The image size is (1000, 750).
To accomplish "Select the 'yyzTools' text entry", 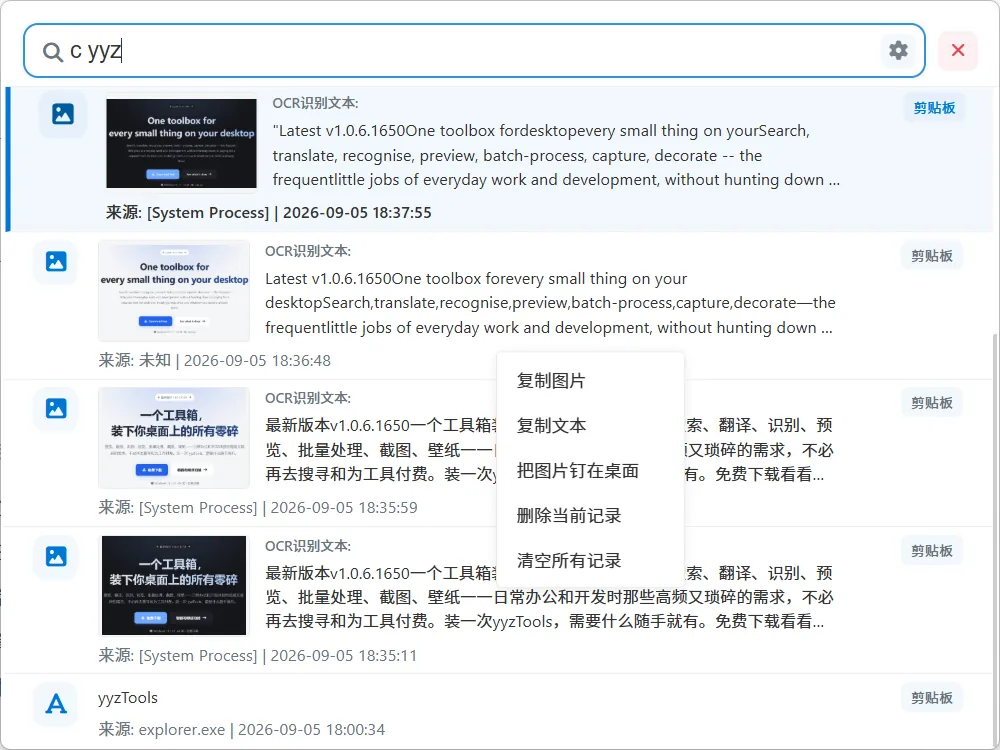I will pos(128,698).
